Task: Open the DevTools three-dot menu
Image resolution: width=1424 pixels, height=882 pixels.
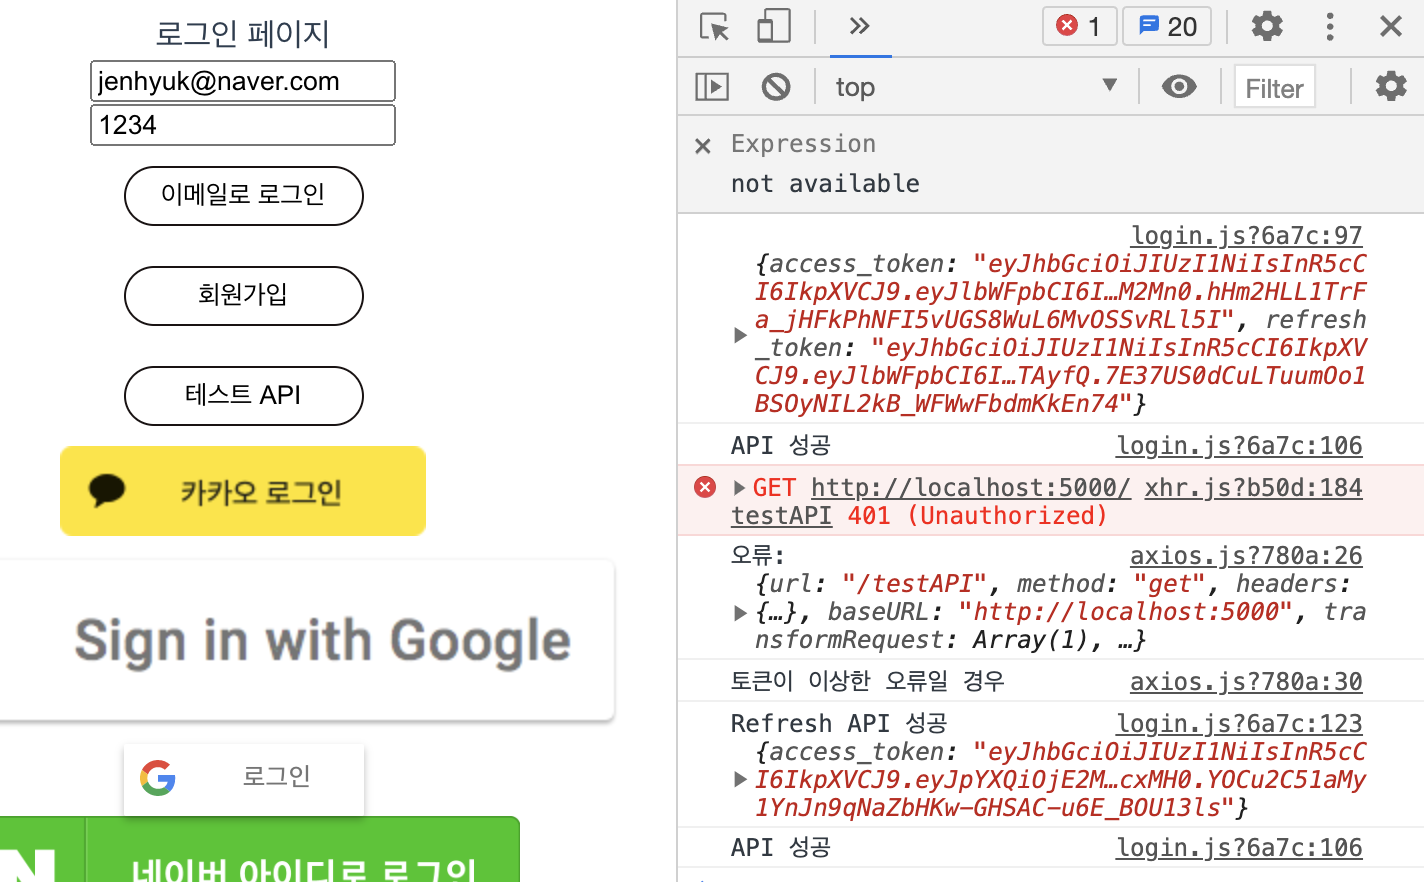Action: tap(1330, 26)
